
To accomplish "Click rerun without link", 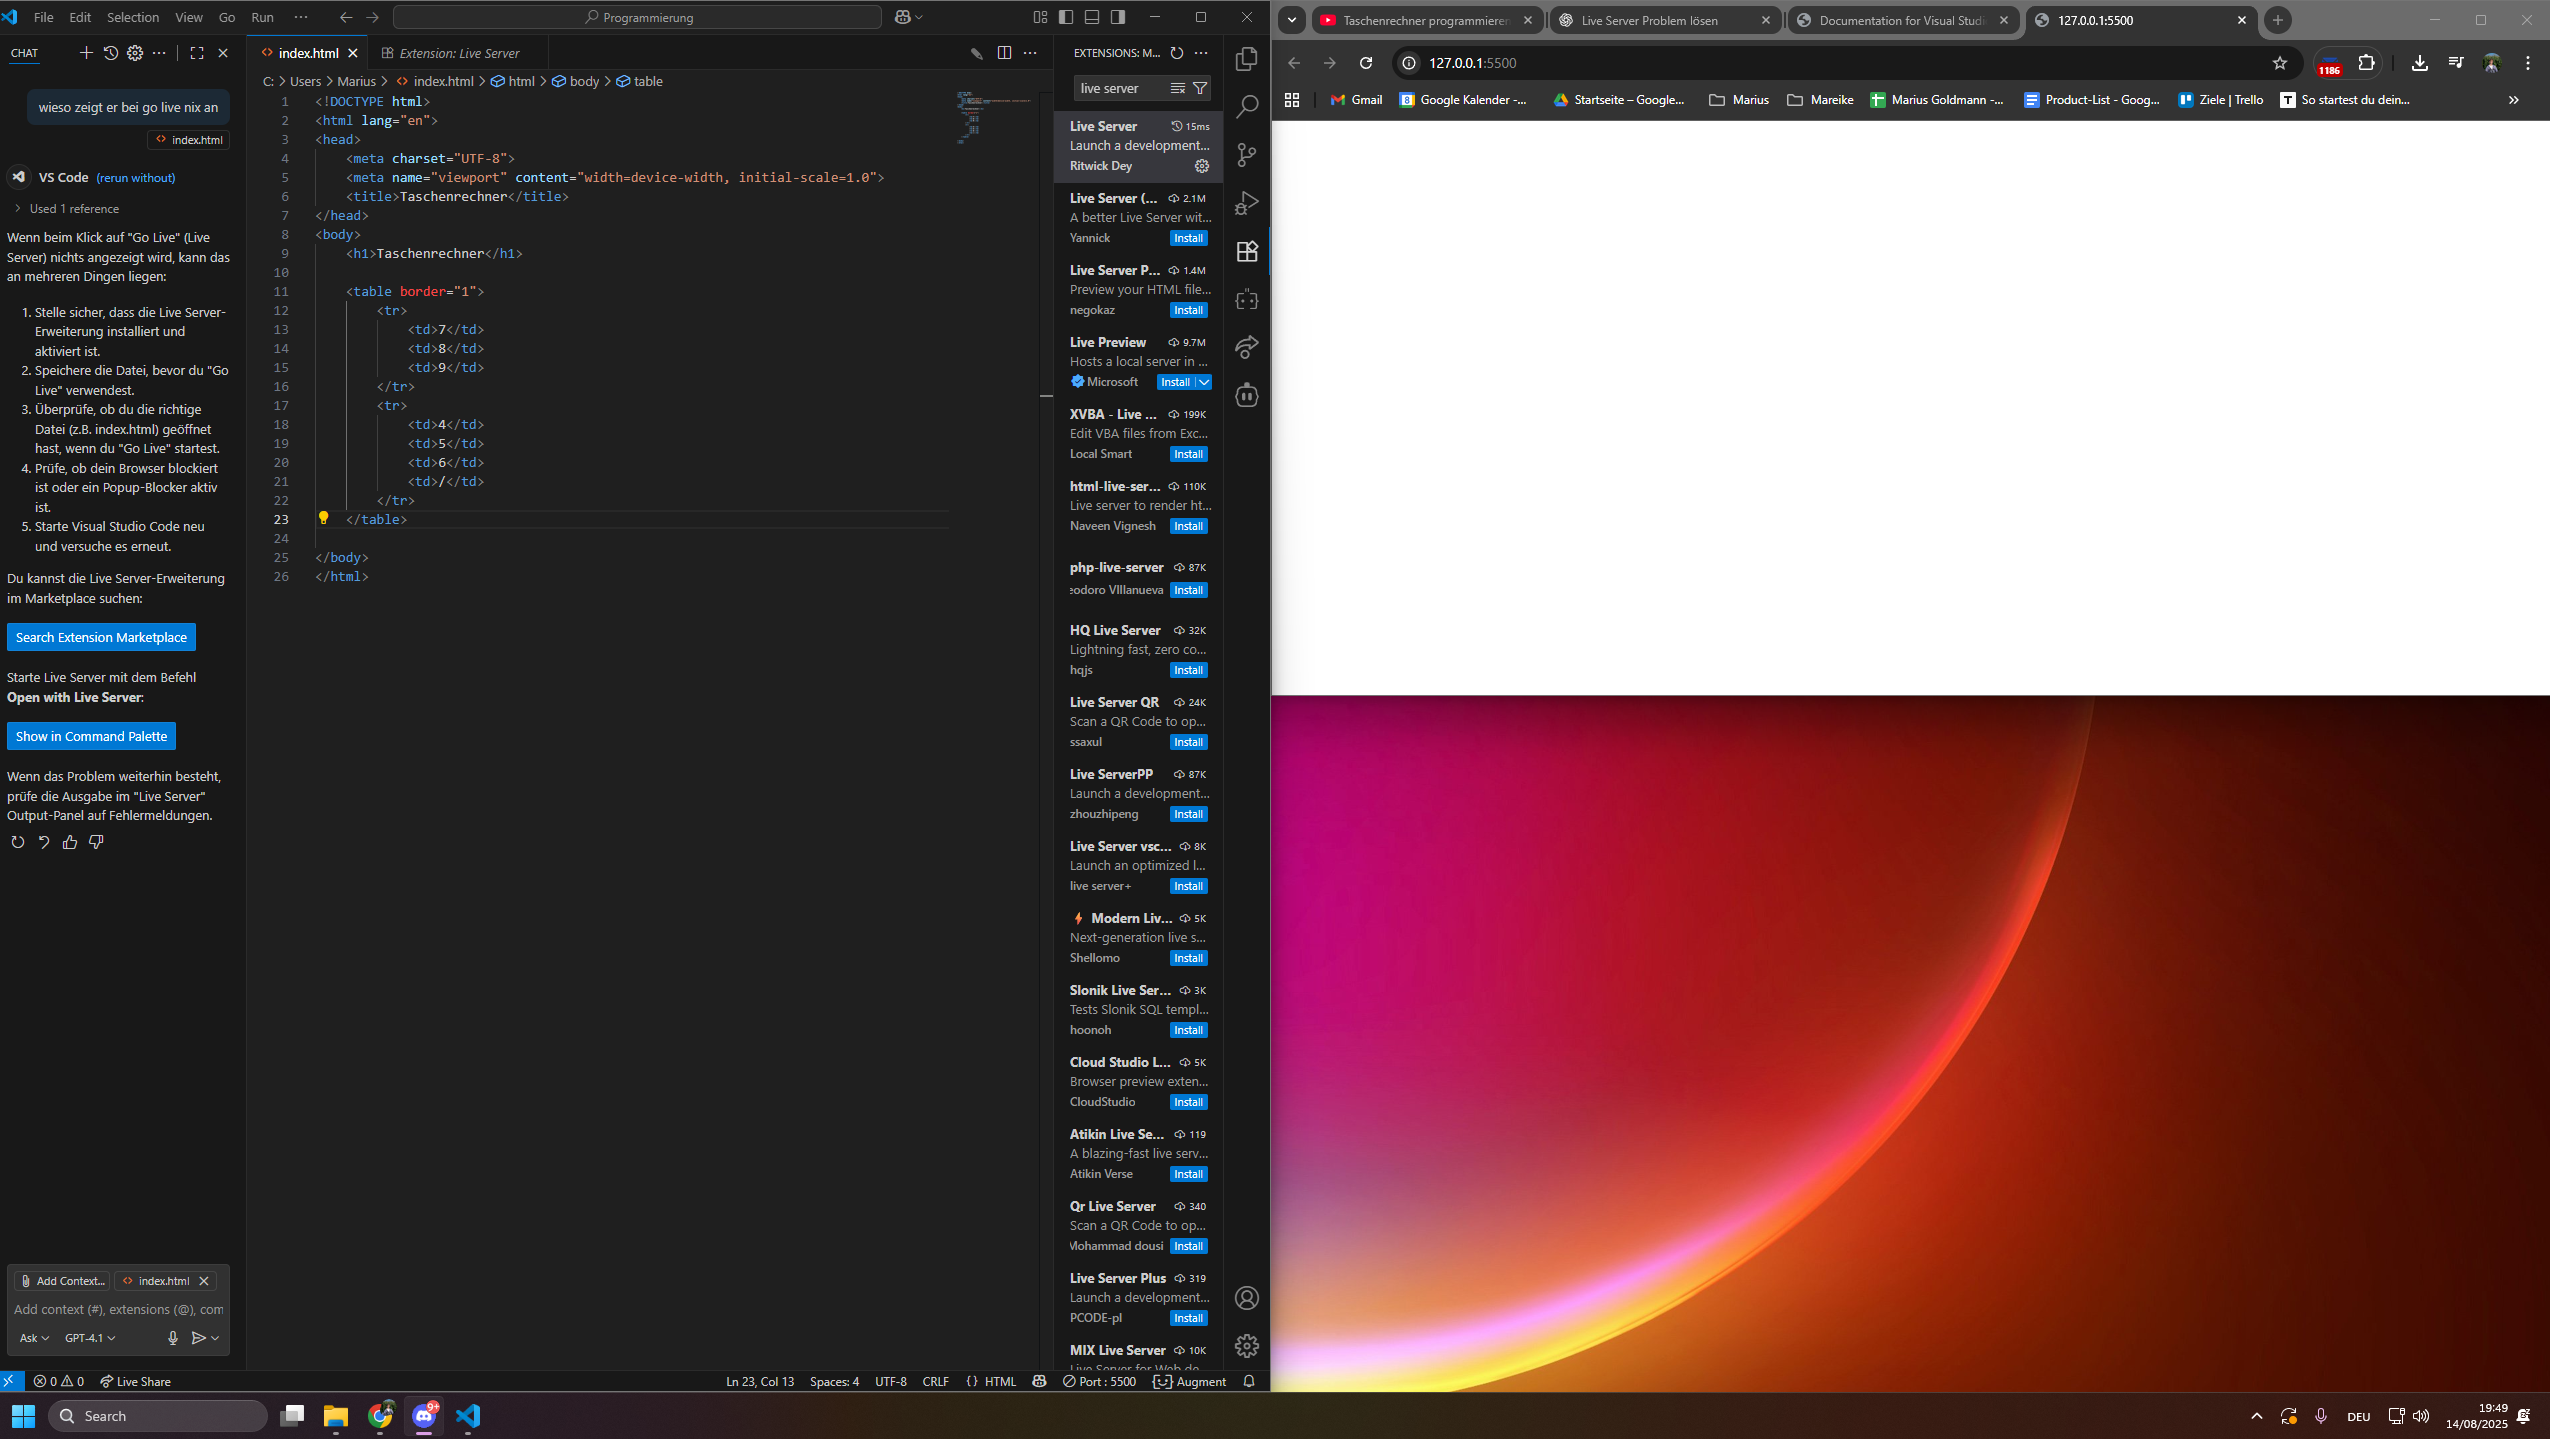I will click(136, 178).
